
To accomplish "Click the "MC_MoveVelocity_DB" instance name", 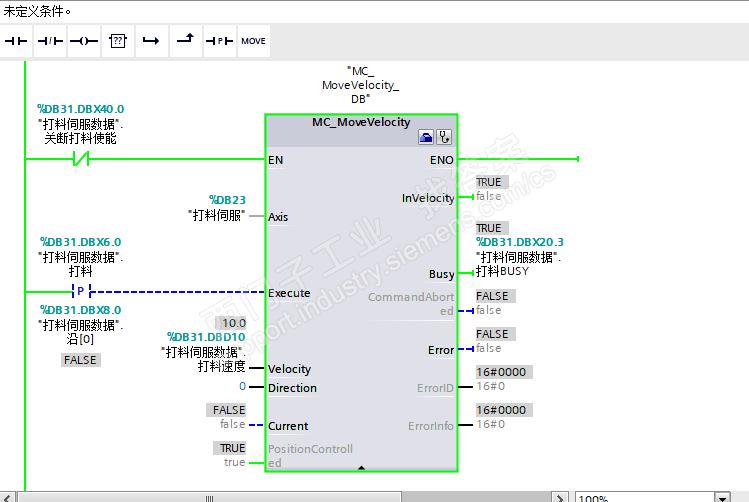I will pyautogui.click(x=360, y=85).
